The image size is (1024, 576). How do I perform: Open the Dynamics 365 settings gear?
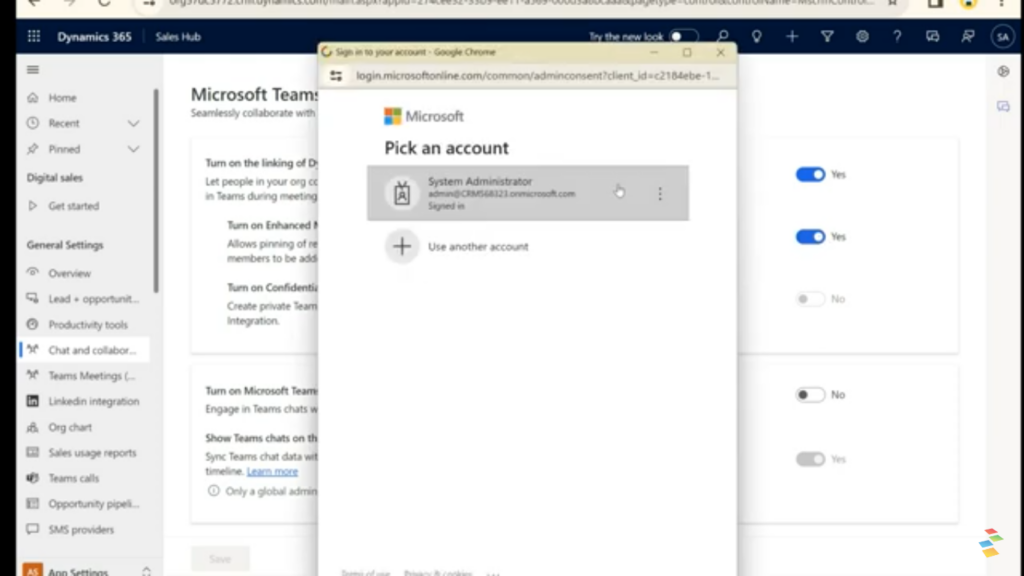862,36
